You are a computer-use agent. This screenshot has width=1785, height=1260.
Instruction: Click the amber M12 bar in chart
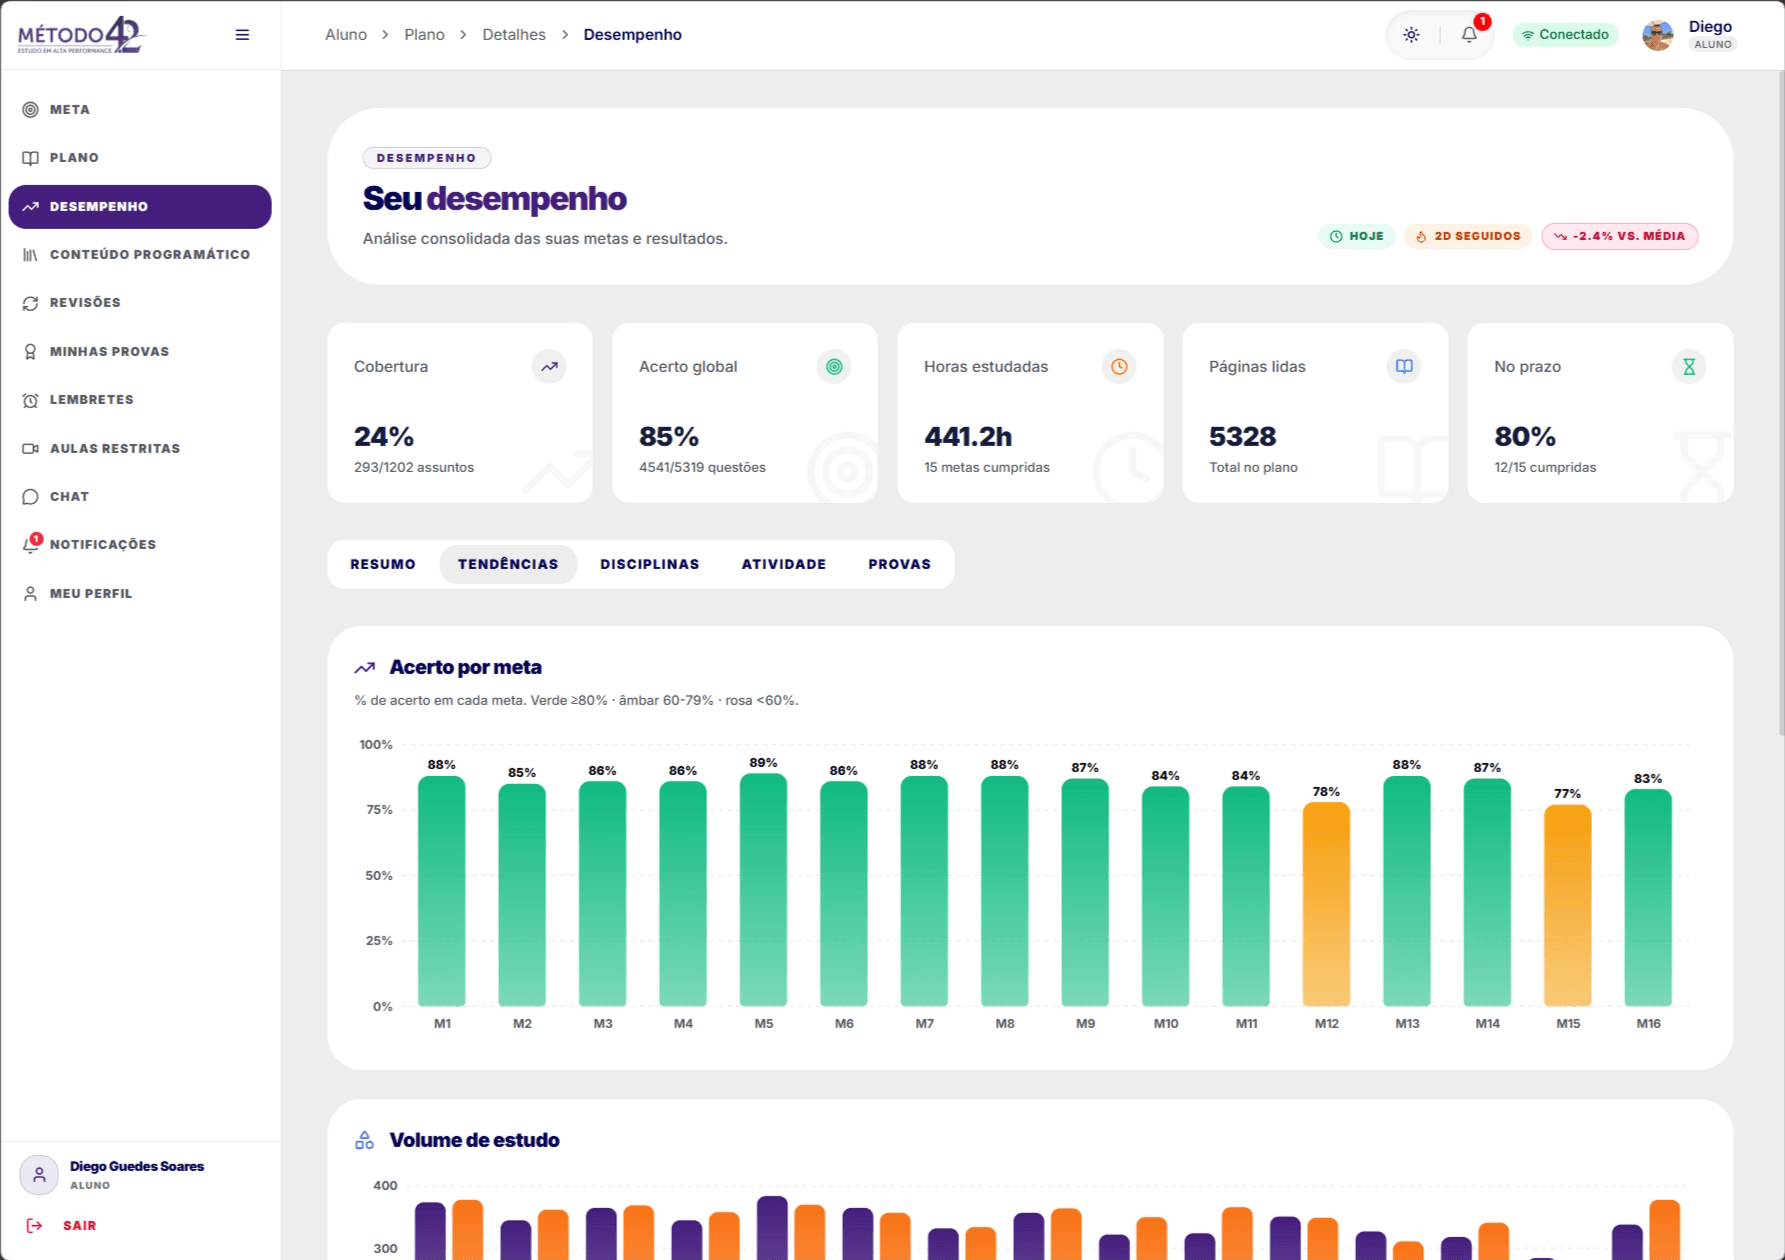click(1326, 904)
